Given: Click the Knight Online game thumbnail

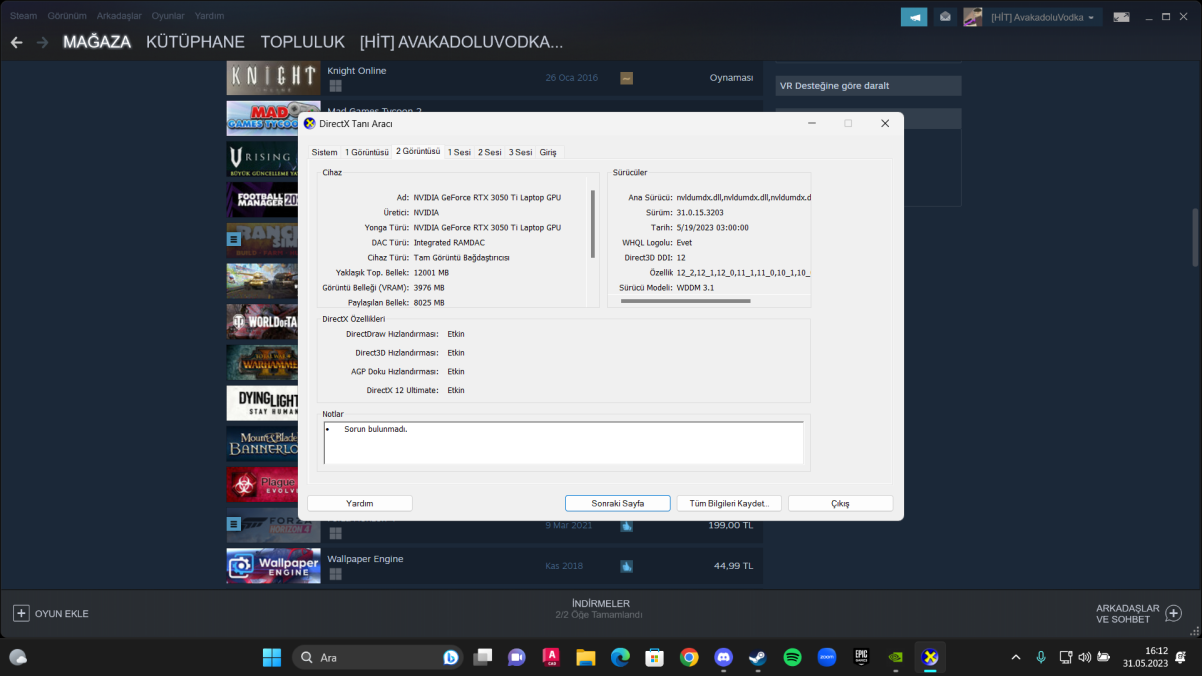Looking at the screenshot, I should coord(273,78).
